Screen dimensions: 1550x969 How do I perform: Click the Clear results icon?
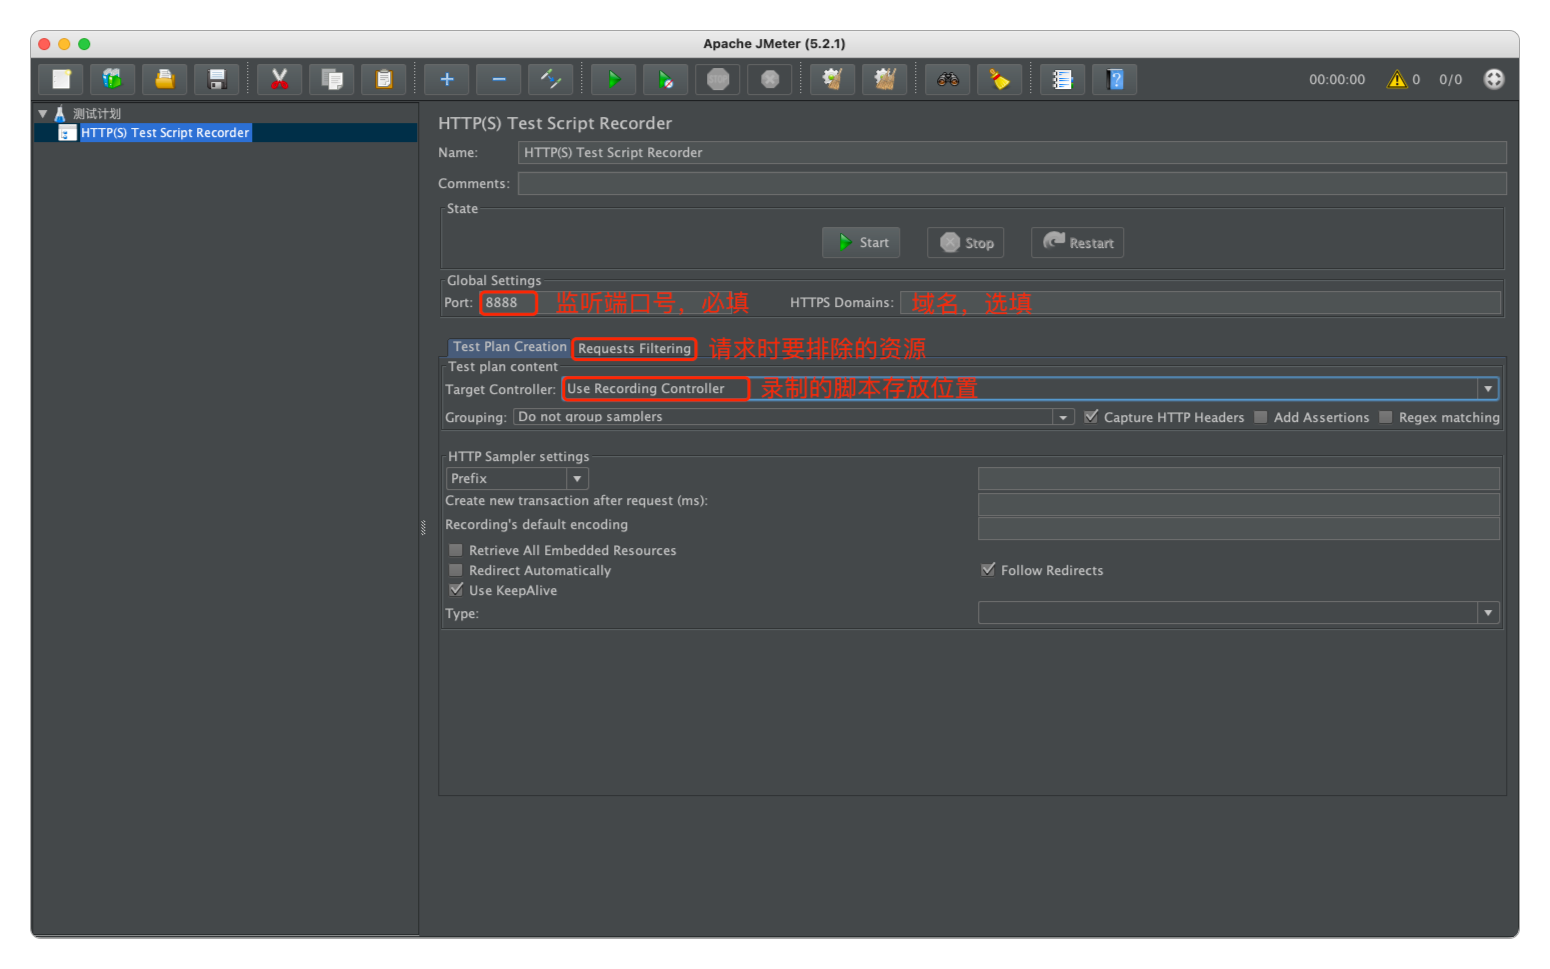[x=832, y=79]
